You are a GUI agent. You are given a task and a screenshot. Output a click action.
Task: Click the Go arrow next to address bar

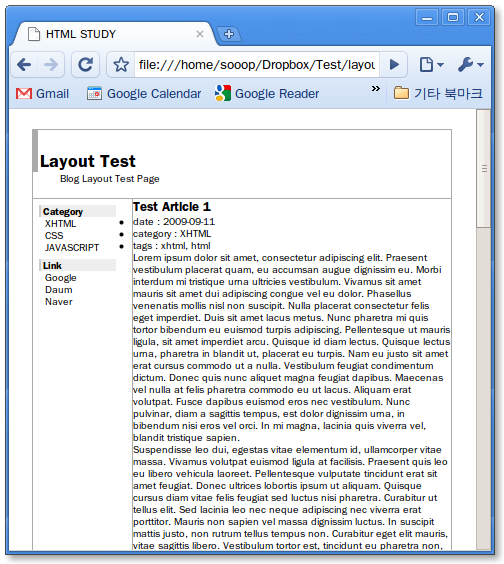pos(394,65)
